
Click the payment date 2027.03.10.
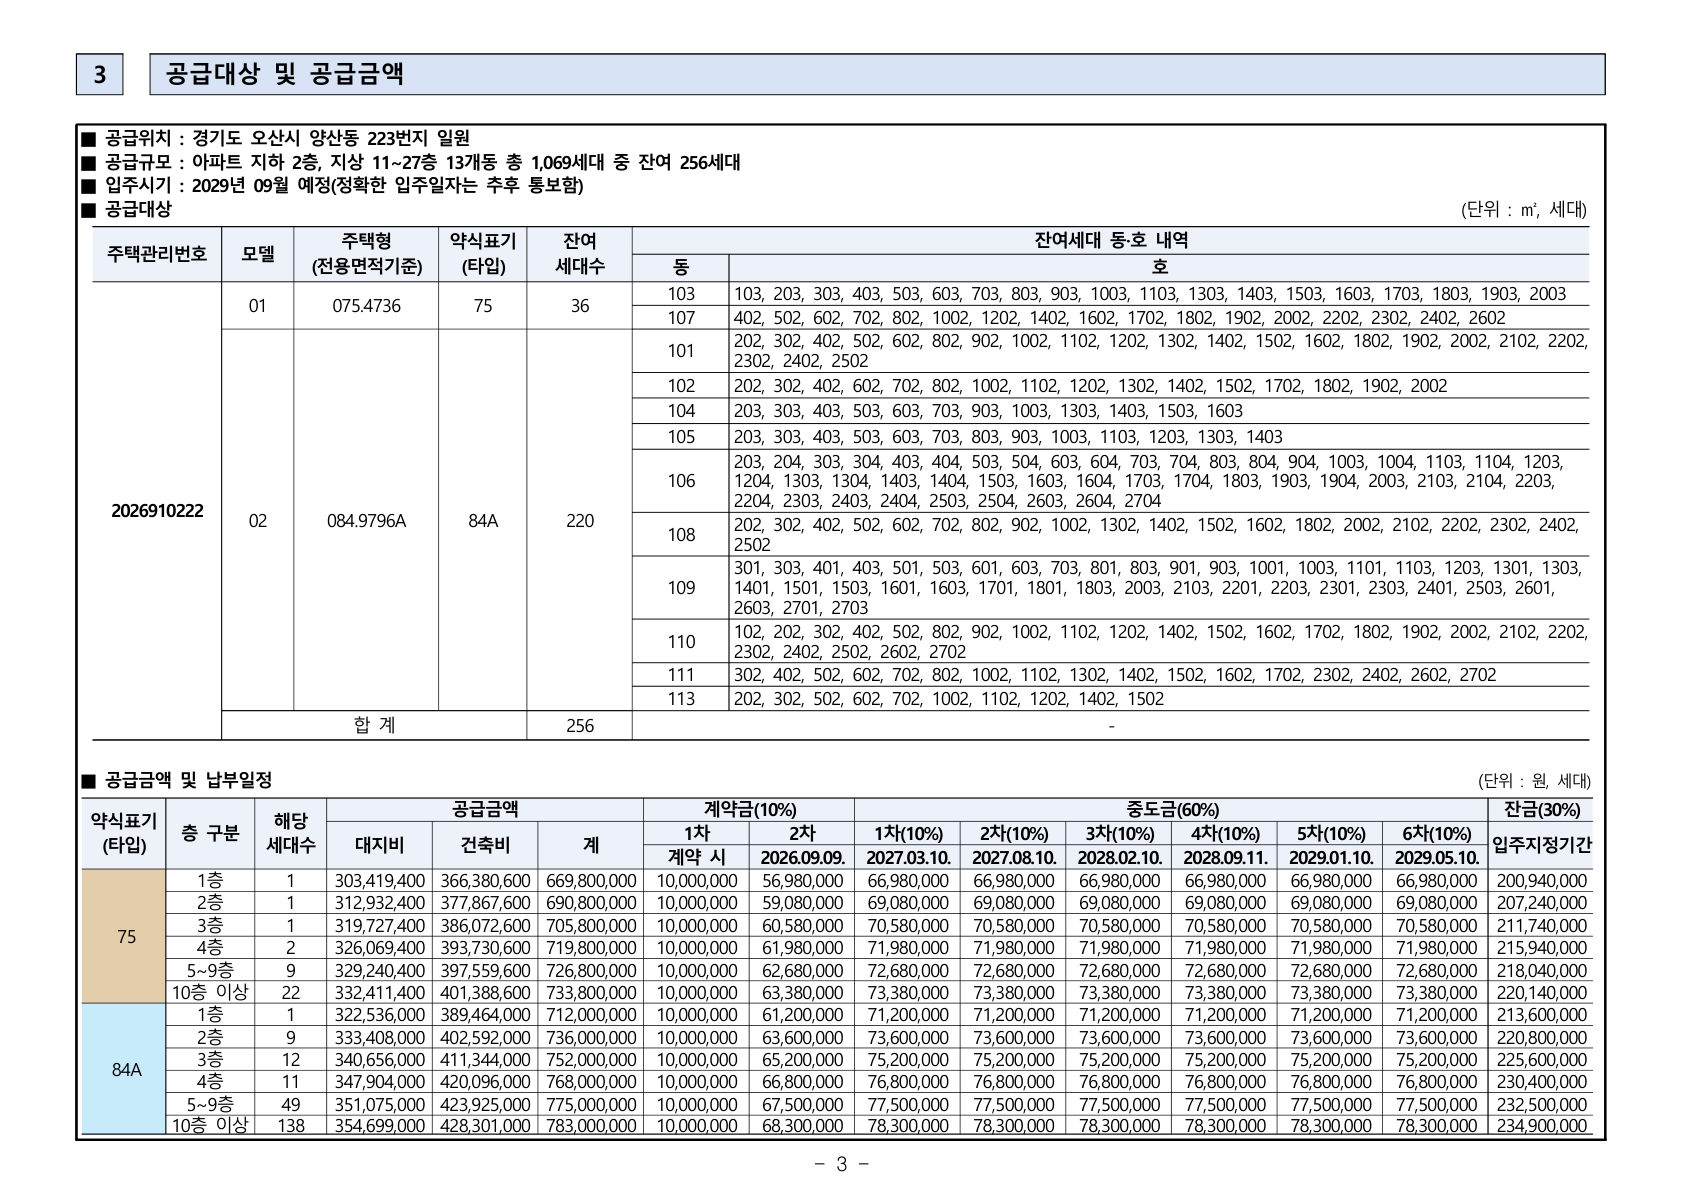click(908, 857)
